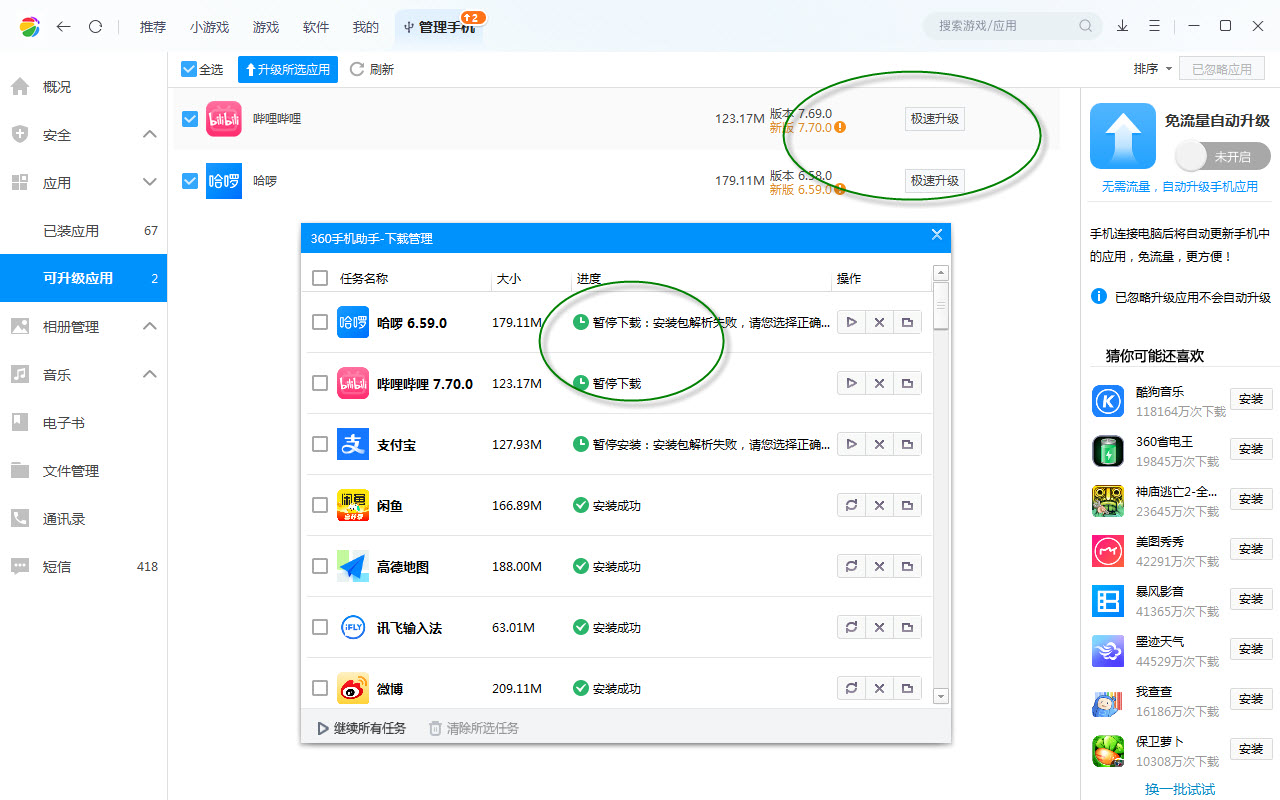1280x800 pixels.
Task: Open folder for 哔哩哔哩 7.70.0
Action: 907,383
